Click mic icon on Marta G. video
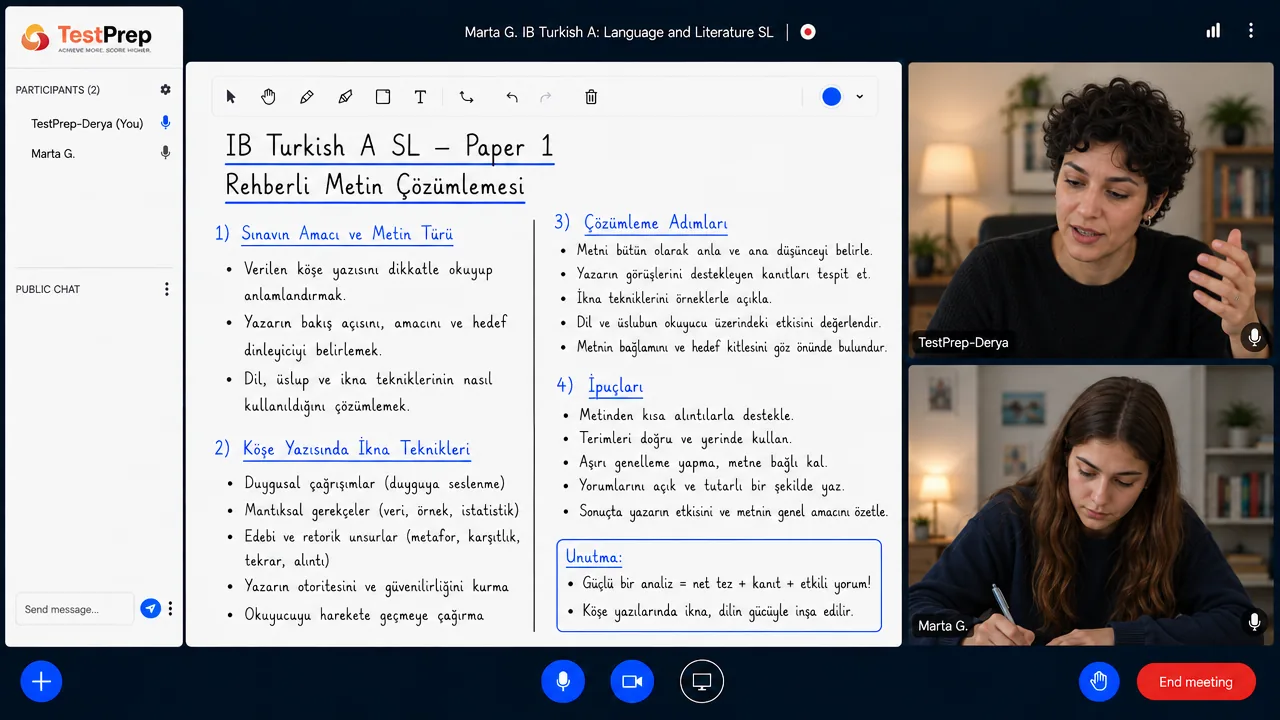 [x=1254, y=622]
